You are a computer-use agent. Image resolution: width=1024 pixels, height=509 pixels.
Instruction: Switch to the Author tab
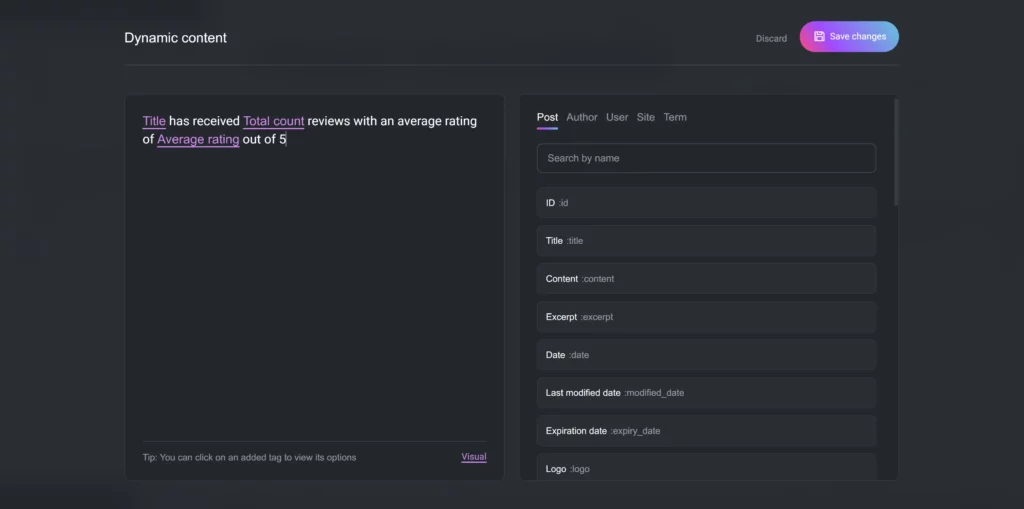(582, 118)
